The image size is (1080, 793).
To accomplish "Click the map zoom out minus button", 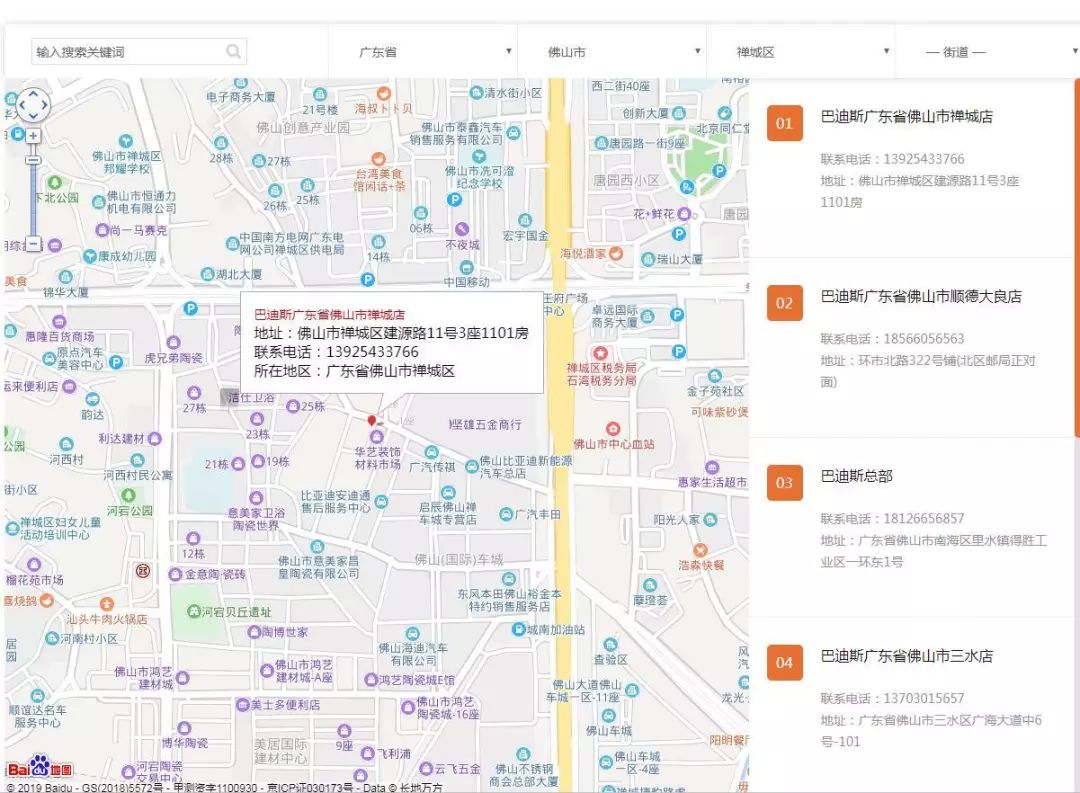I will point(33,244).
